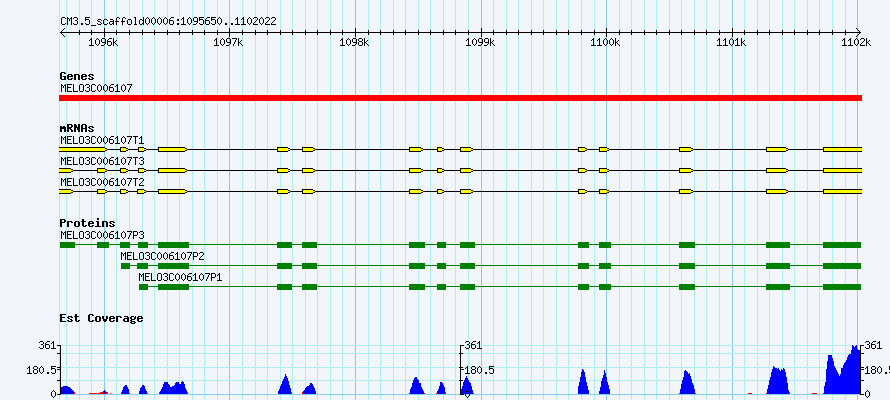Image resolution: width=890 pixels, height=400 pixels.
Task: Click the 1100k ruler mark
Action: pyautogui.click(x=606, y=43)
